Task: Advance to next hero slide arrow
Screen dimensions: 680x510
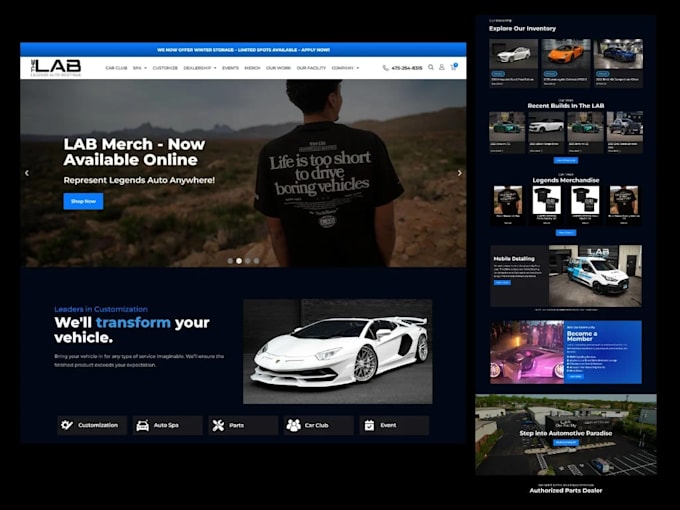Action: click(x=460, y=173)
